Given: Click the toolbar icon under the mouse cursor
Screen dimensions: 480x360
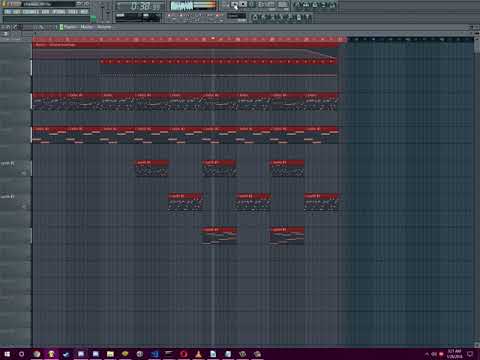Looking at the screenshot, I should [235, 5].
